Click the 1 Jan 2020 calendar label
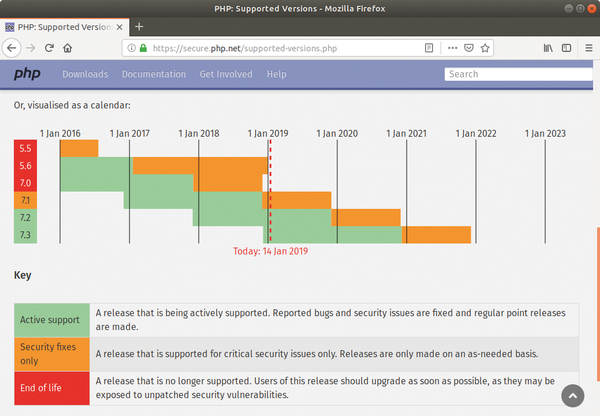 337,133
